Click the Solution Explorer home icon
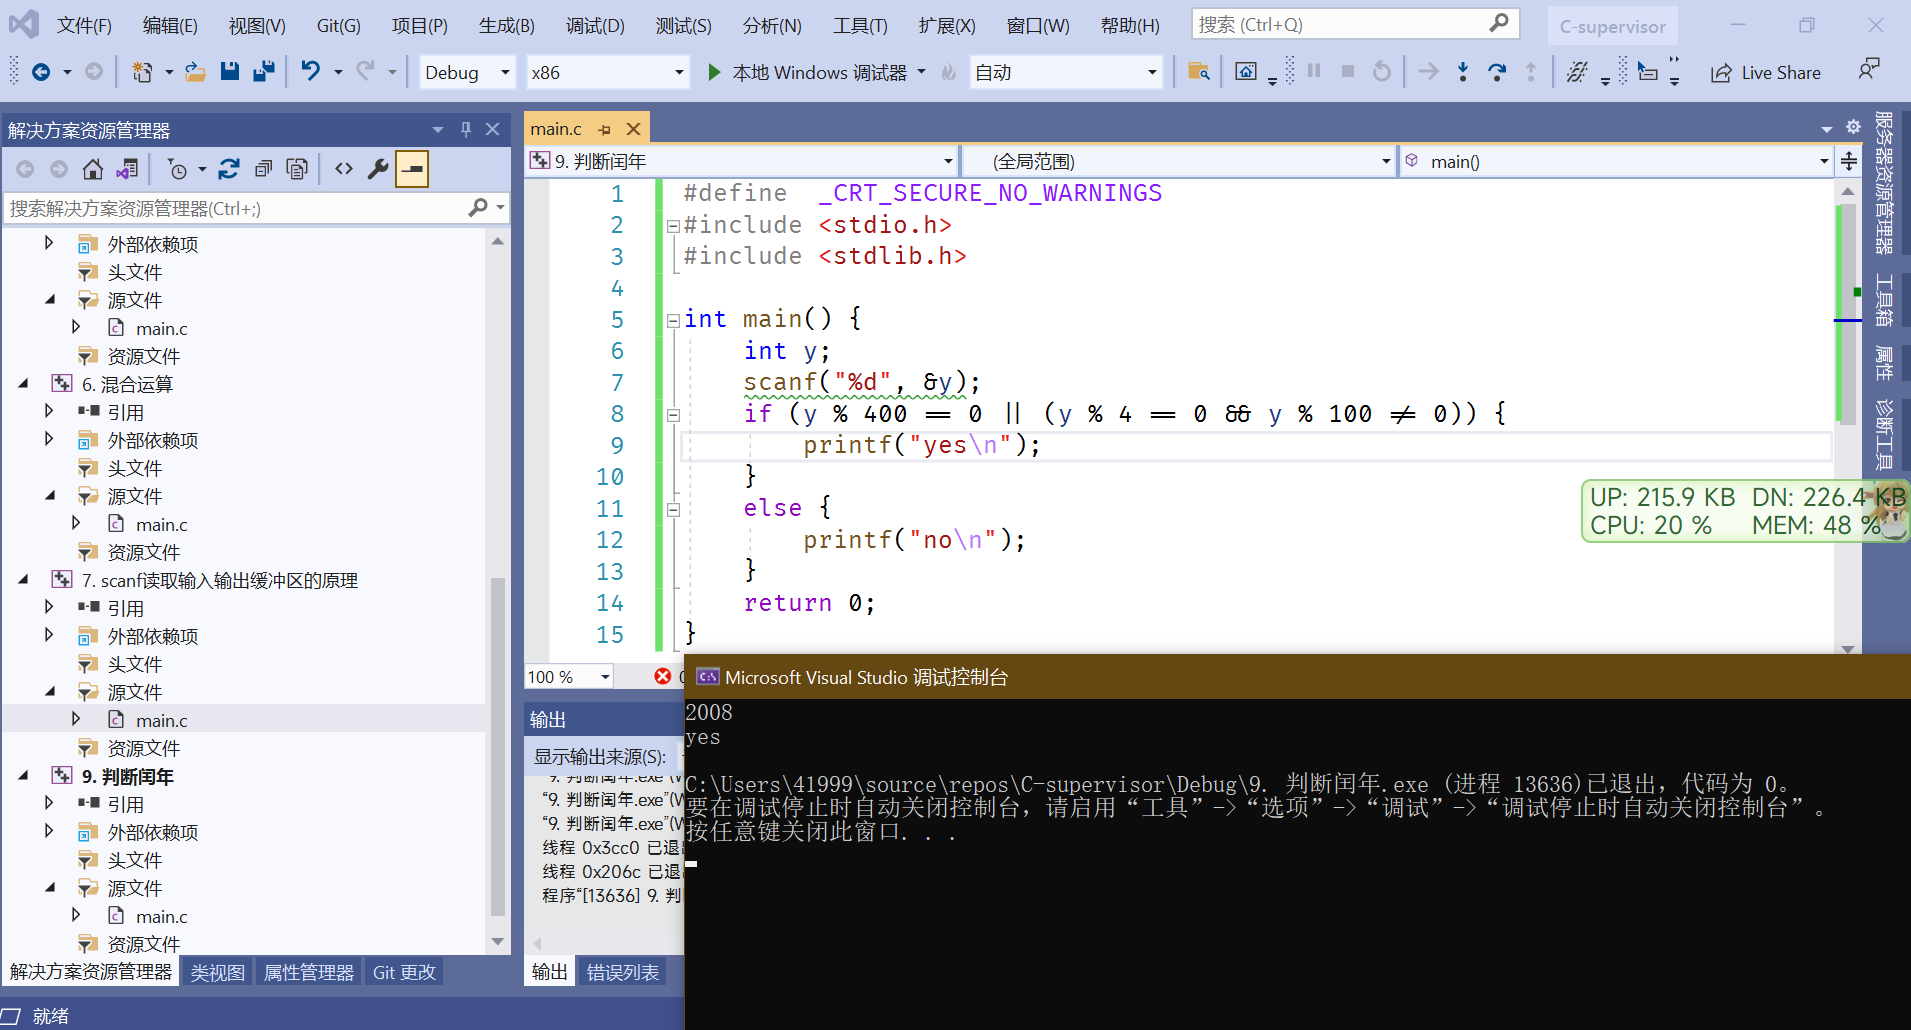The image size is (1911, 1030). 93,169
